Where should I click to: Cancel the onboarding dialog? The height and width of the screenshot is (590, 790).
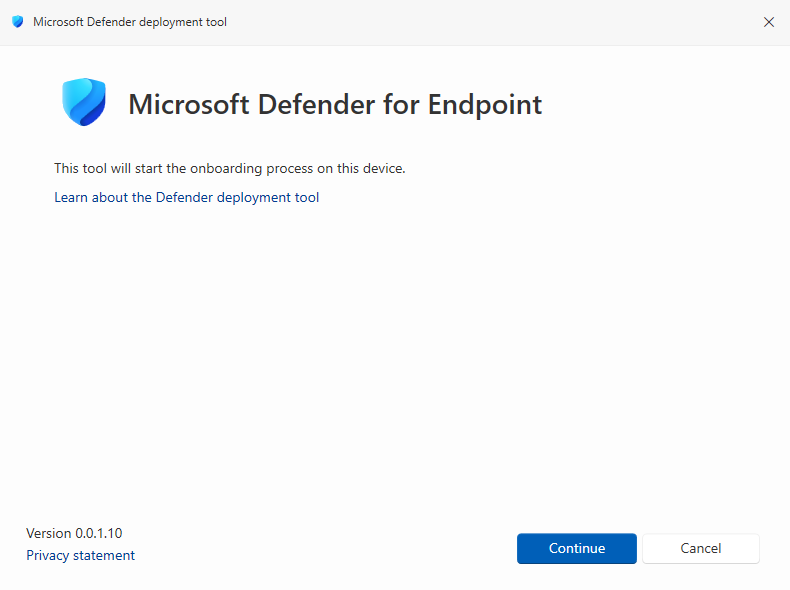click(700, 548)
